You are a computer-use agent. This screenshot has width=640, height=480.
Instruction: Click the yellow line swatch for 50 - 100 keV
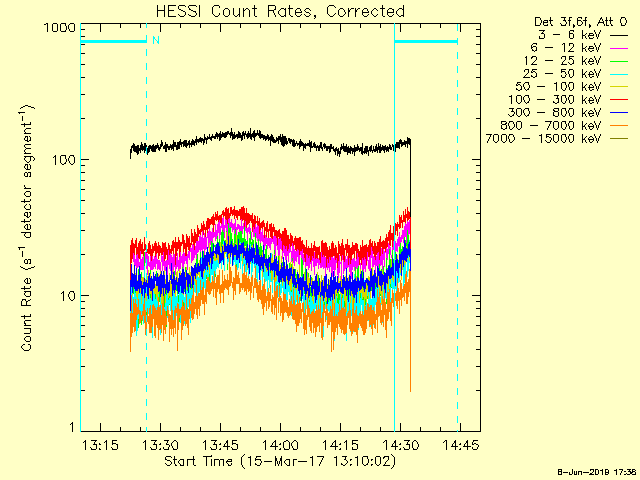[x=619, y=87]
